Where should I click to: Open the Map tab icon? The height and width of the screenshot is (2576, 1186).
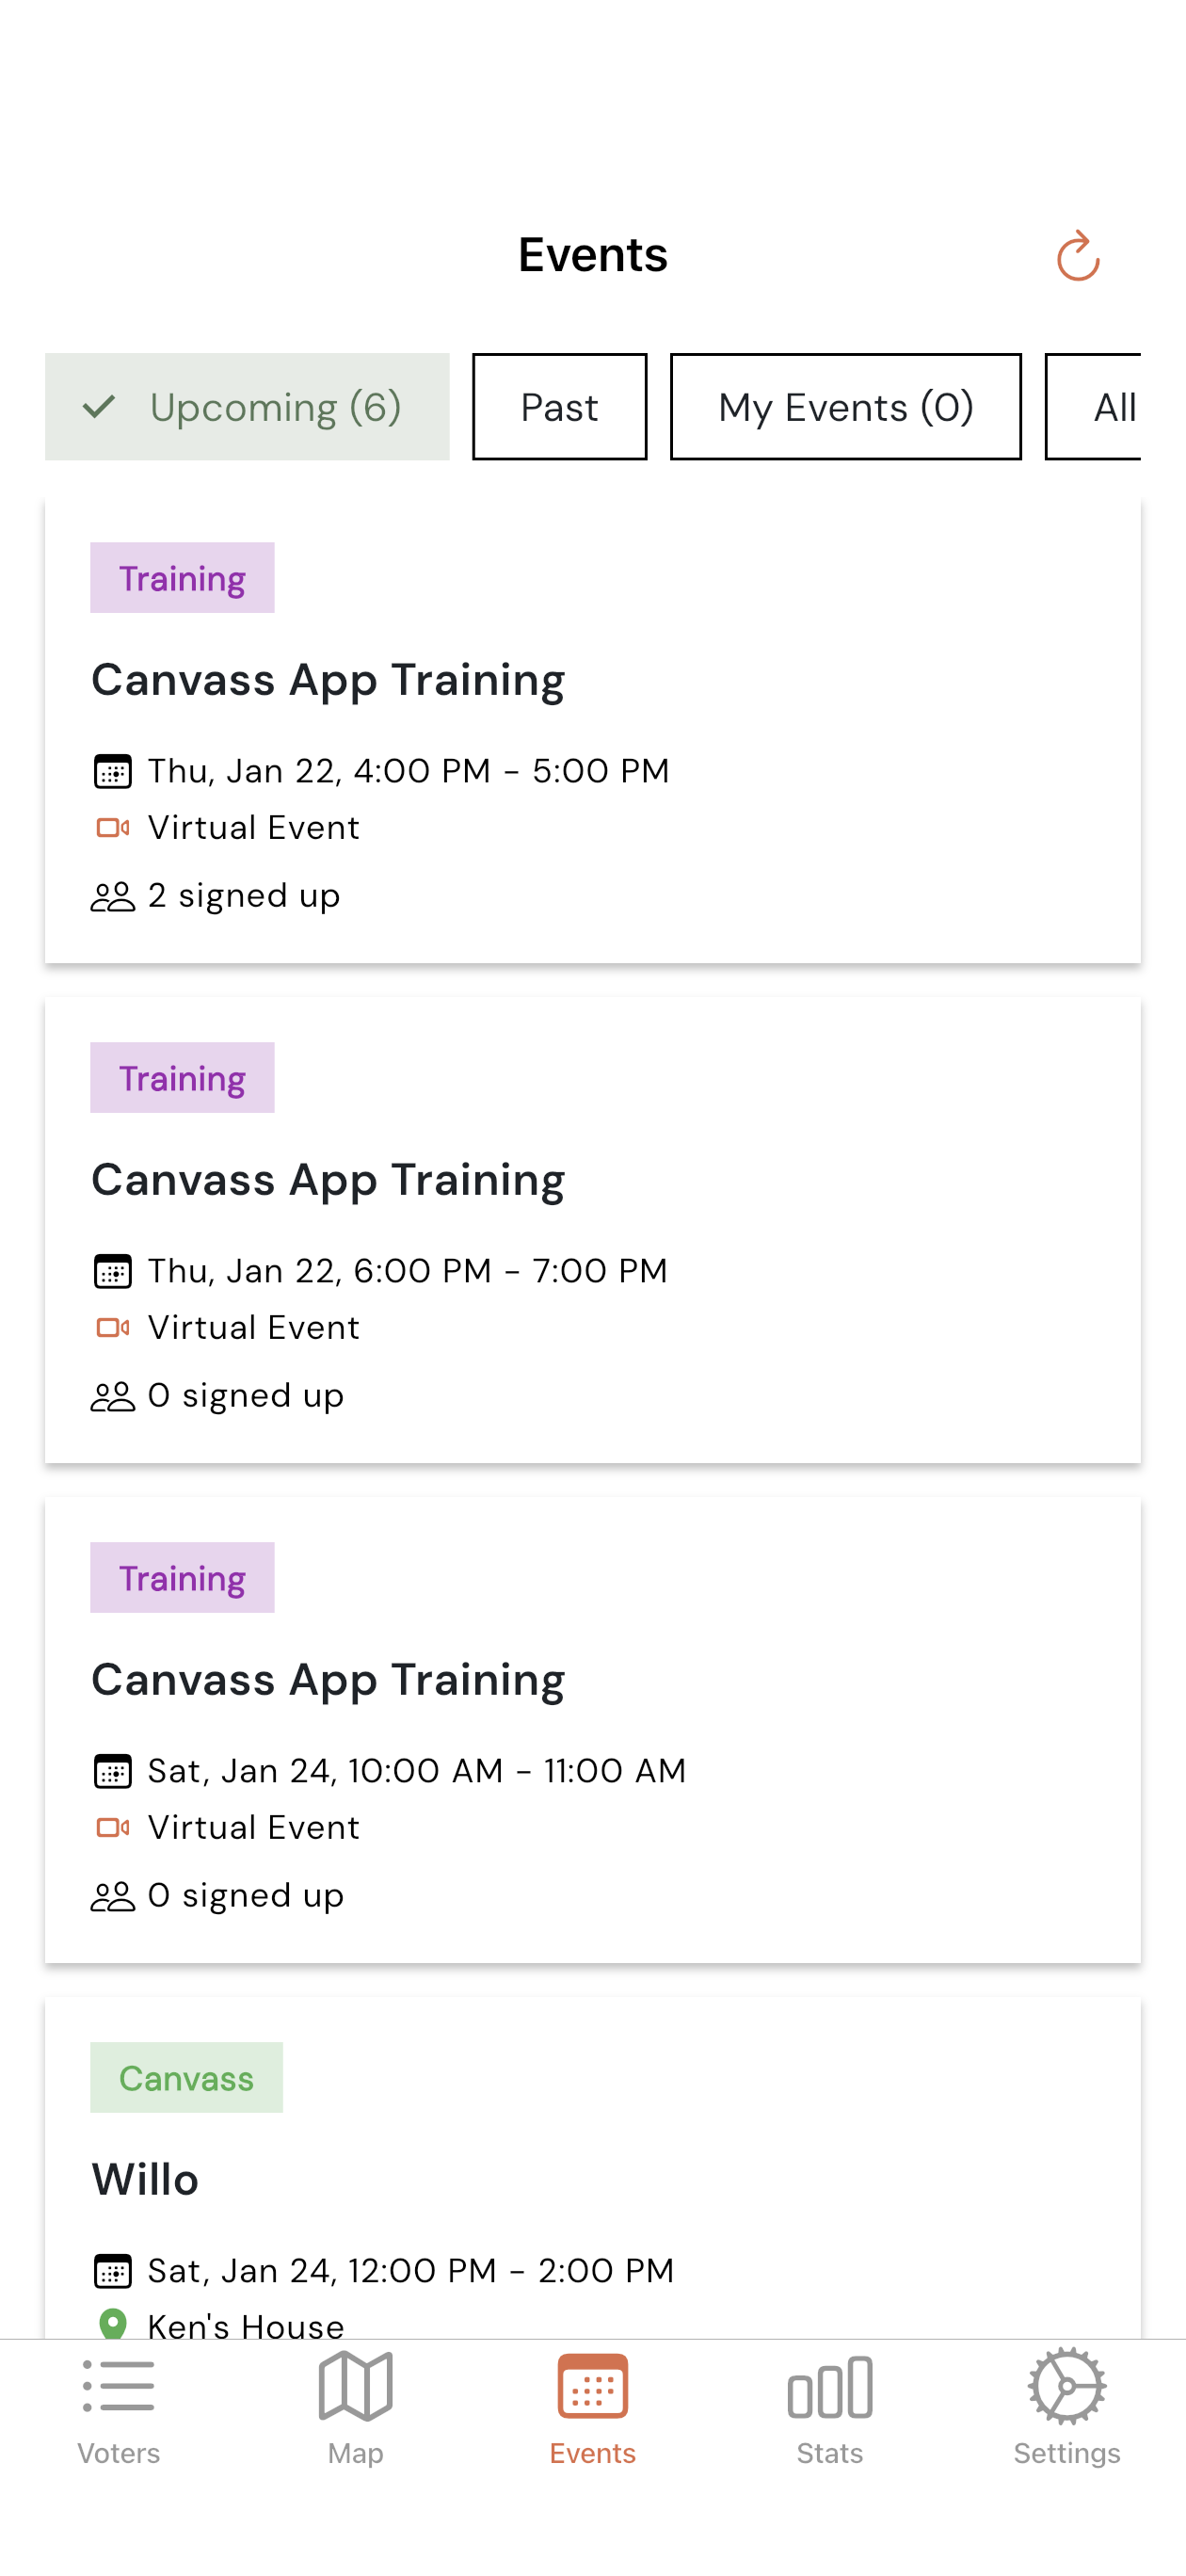coord(355,2388)
